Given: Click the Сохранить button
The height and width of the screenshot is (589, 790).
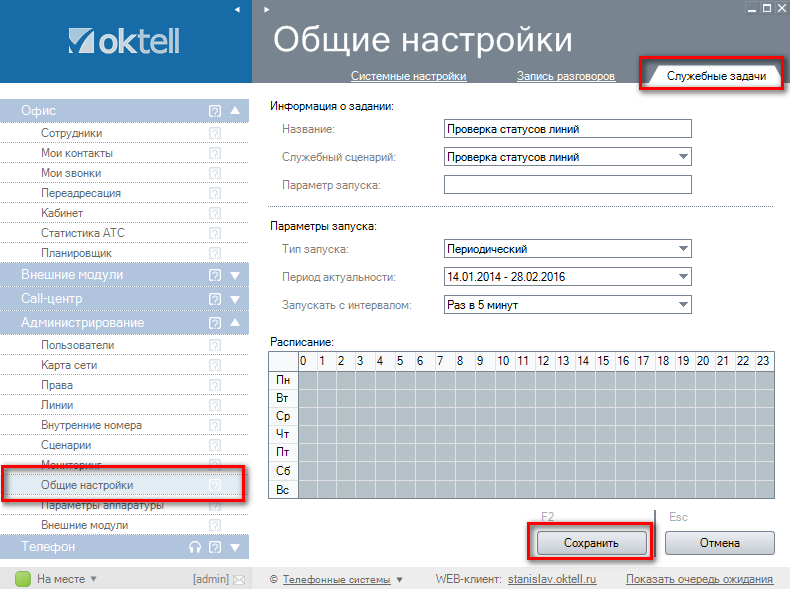Looking at the screenshot, I should coord(592,543).
